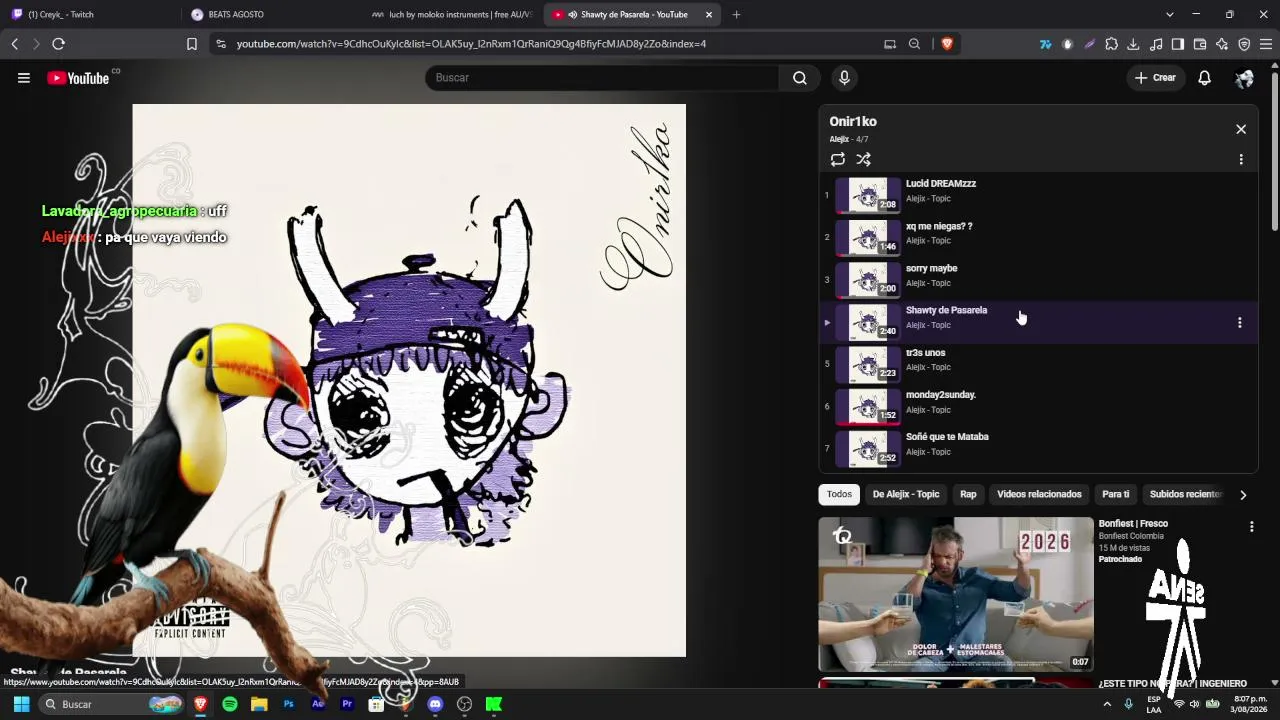Open the browser downloads icon

1133,44
